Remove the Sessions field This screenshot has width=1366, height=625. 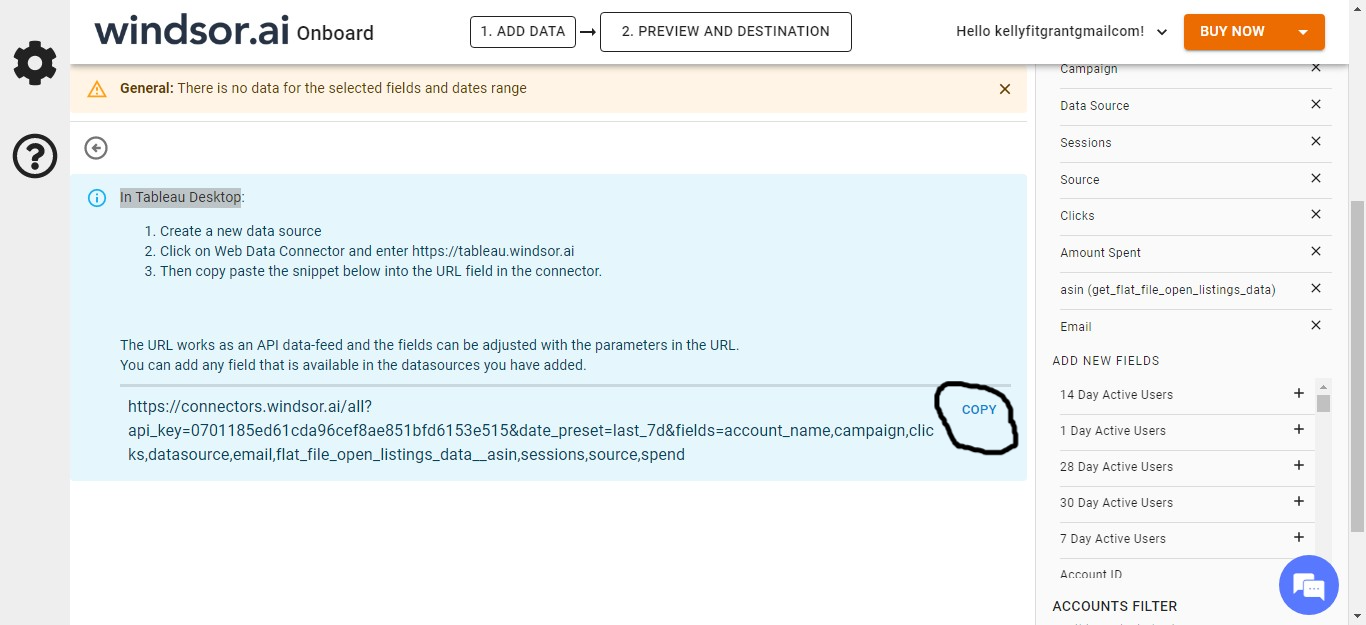[1316, 141]
